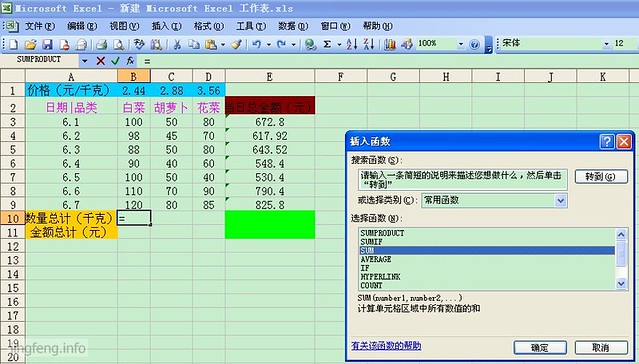Open the 视图 menu
639x364 pixels.
tap(124, 26)
